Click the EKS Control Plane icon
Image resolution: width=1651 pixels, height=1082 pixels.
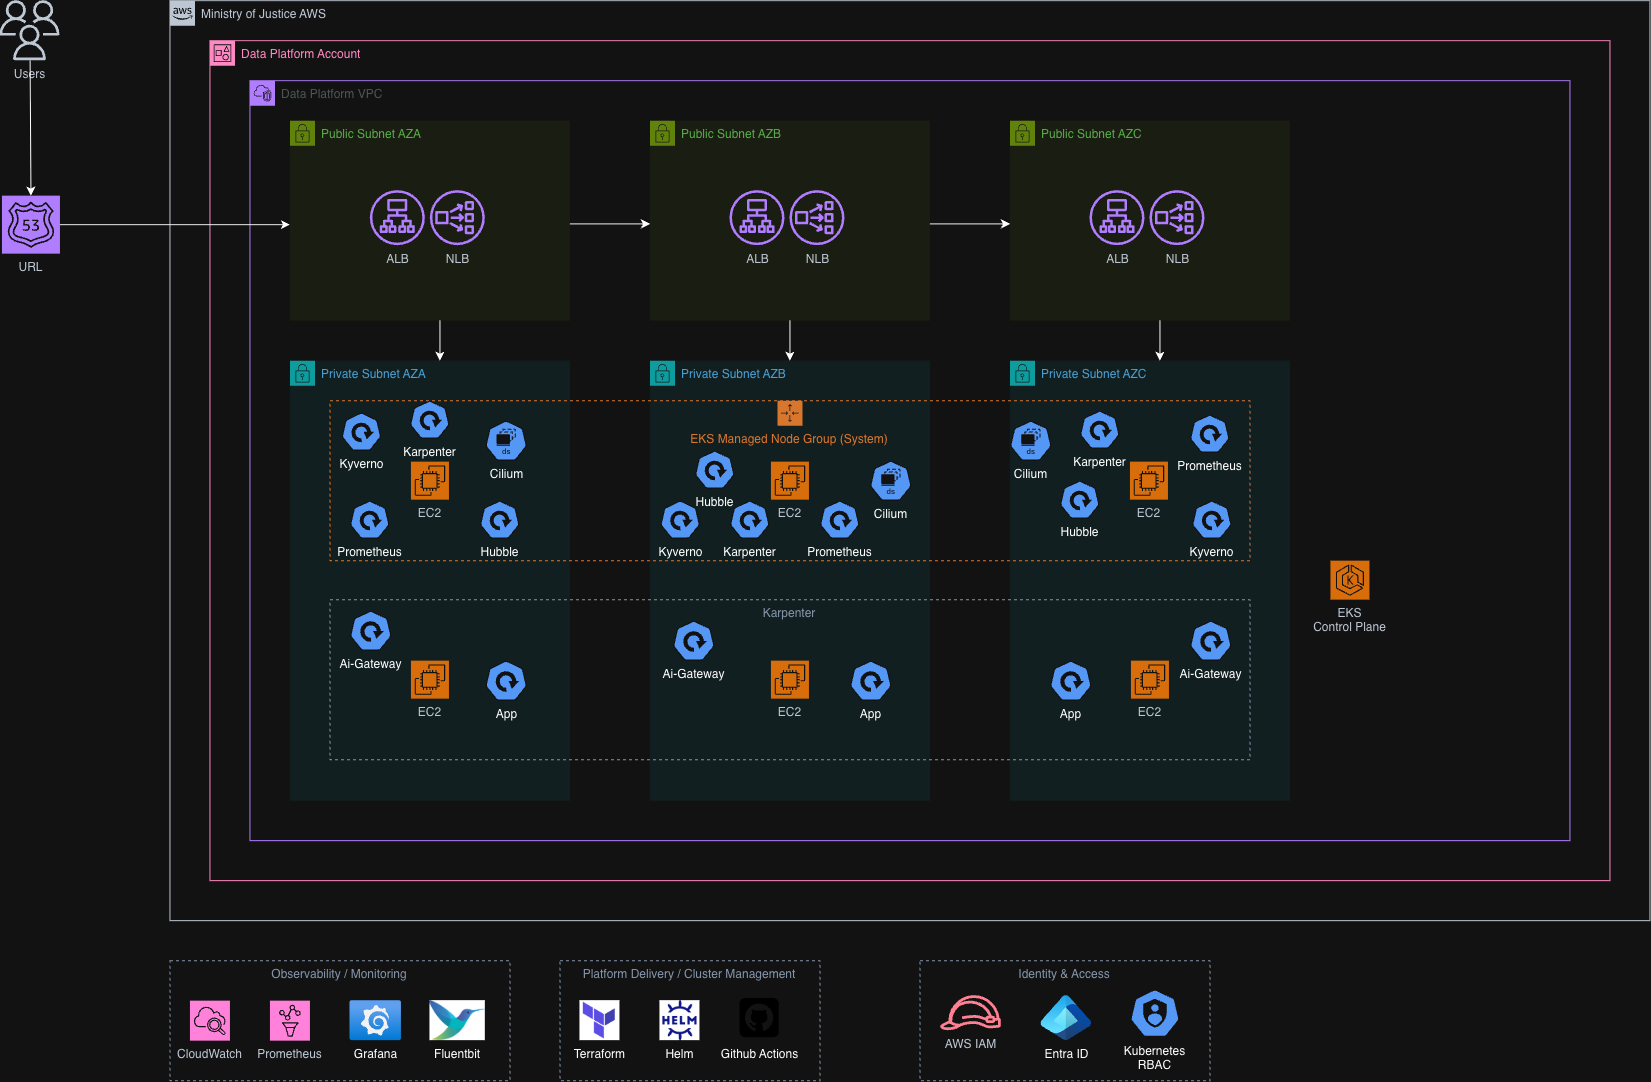click(1350, 580)
